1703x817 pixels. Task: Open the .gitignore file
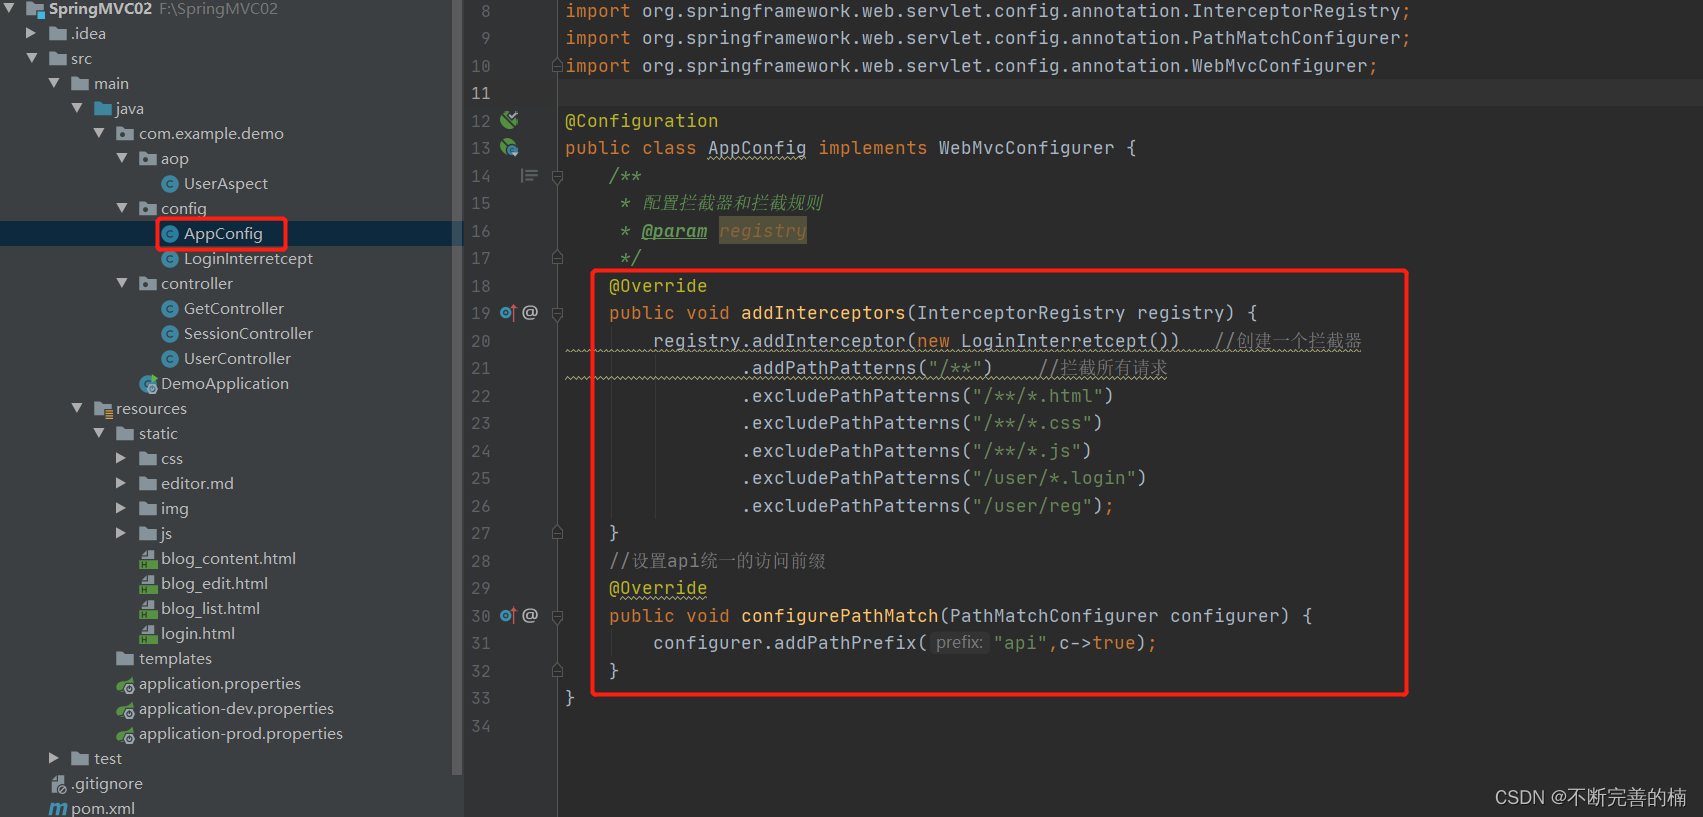click(106, 783)
